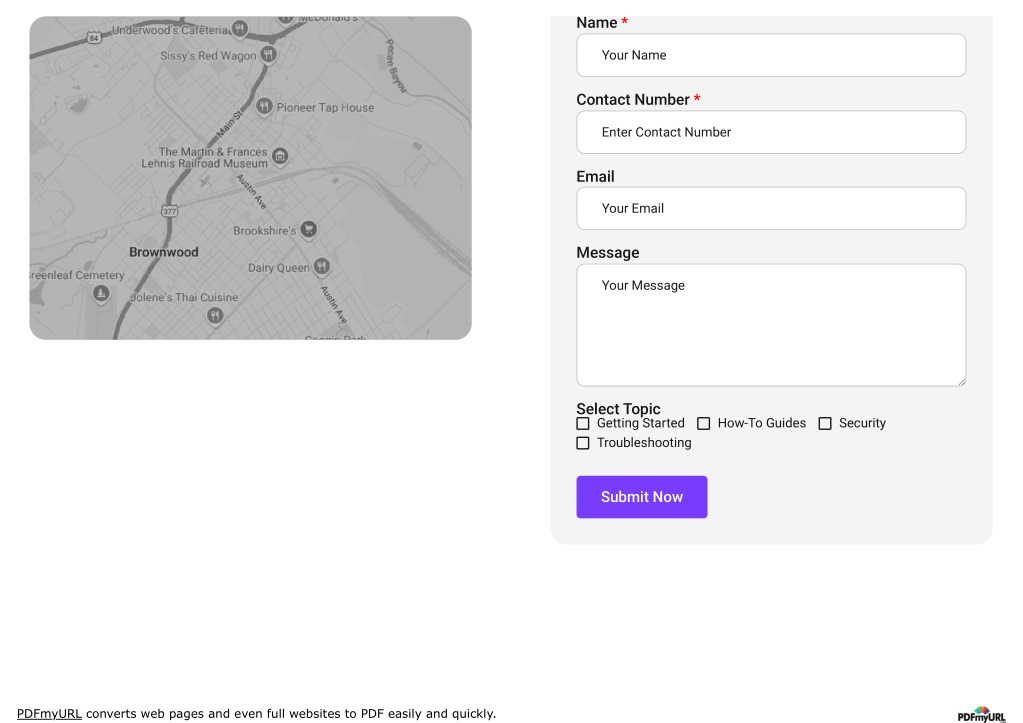Image resolution: width=1023 pixels, height=723 pixels.
Task: Grab the message box resize handle
Action: tap(961, 382)
